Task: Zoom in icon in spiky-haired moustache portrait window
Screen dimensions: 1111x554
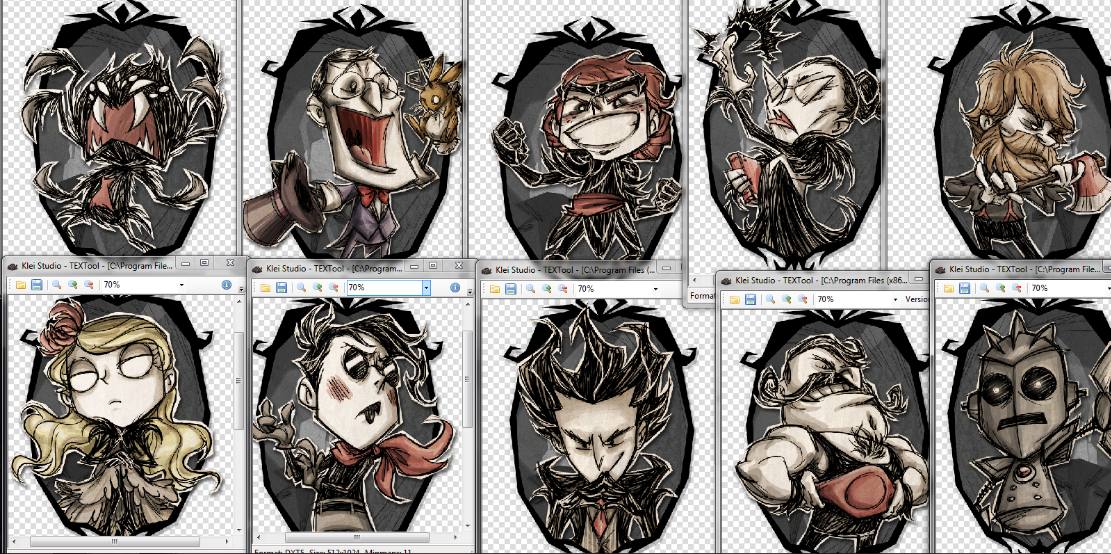Action: click(547, 289)
